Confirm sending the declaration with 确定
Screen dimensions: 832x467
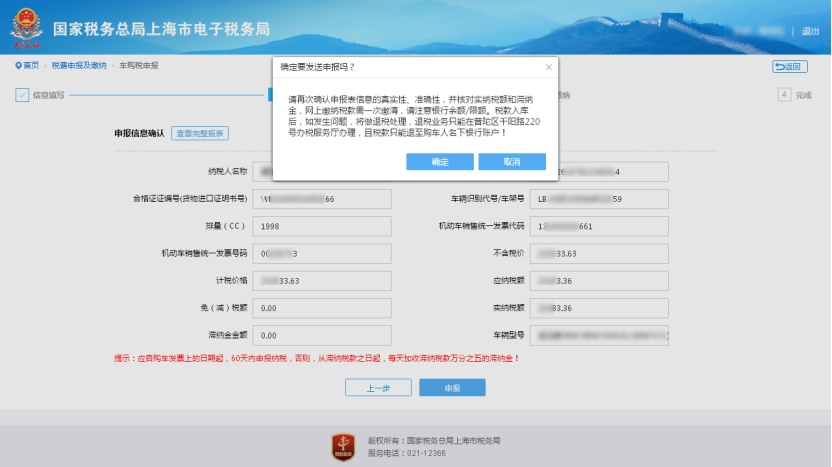439,162
